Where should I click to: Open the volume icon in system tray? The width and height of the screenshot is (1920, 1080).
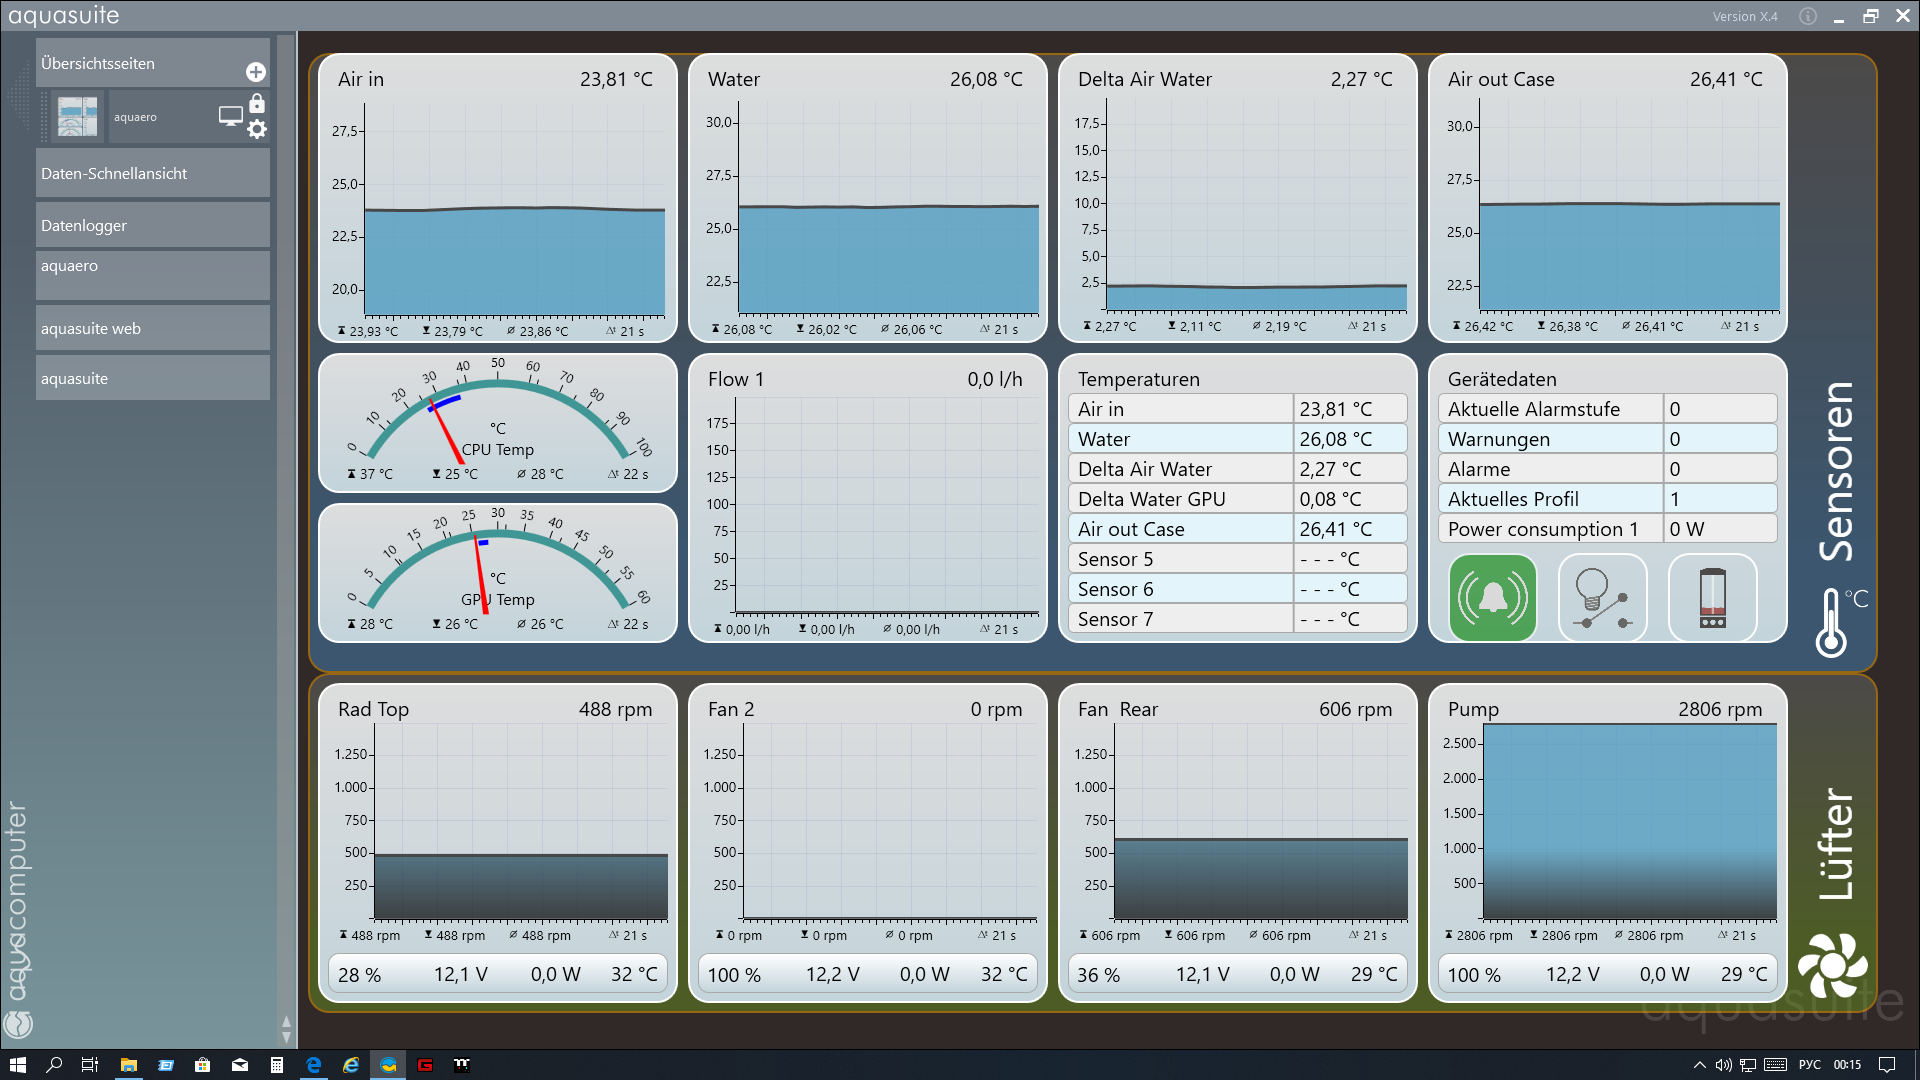pyautogui.click(x=1723, y=1065)
